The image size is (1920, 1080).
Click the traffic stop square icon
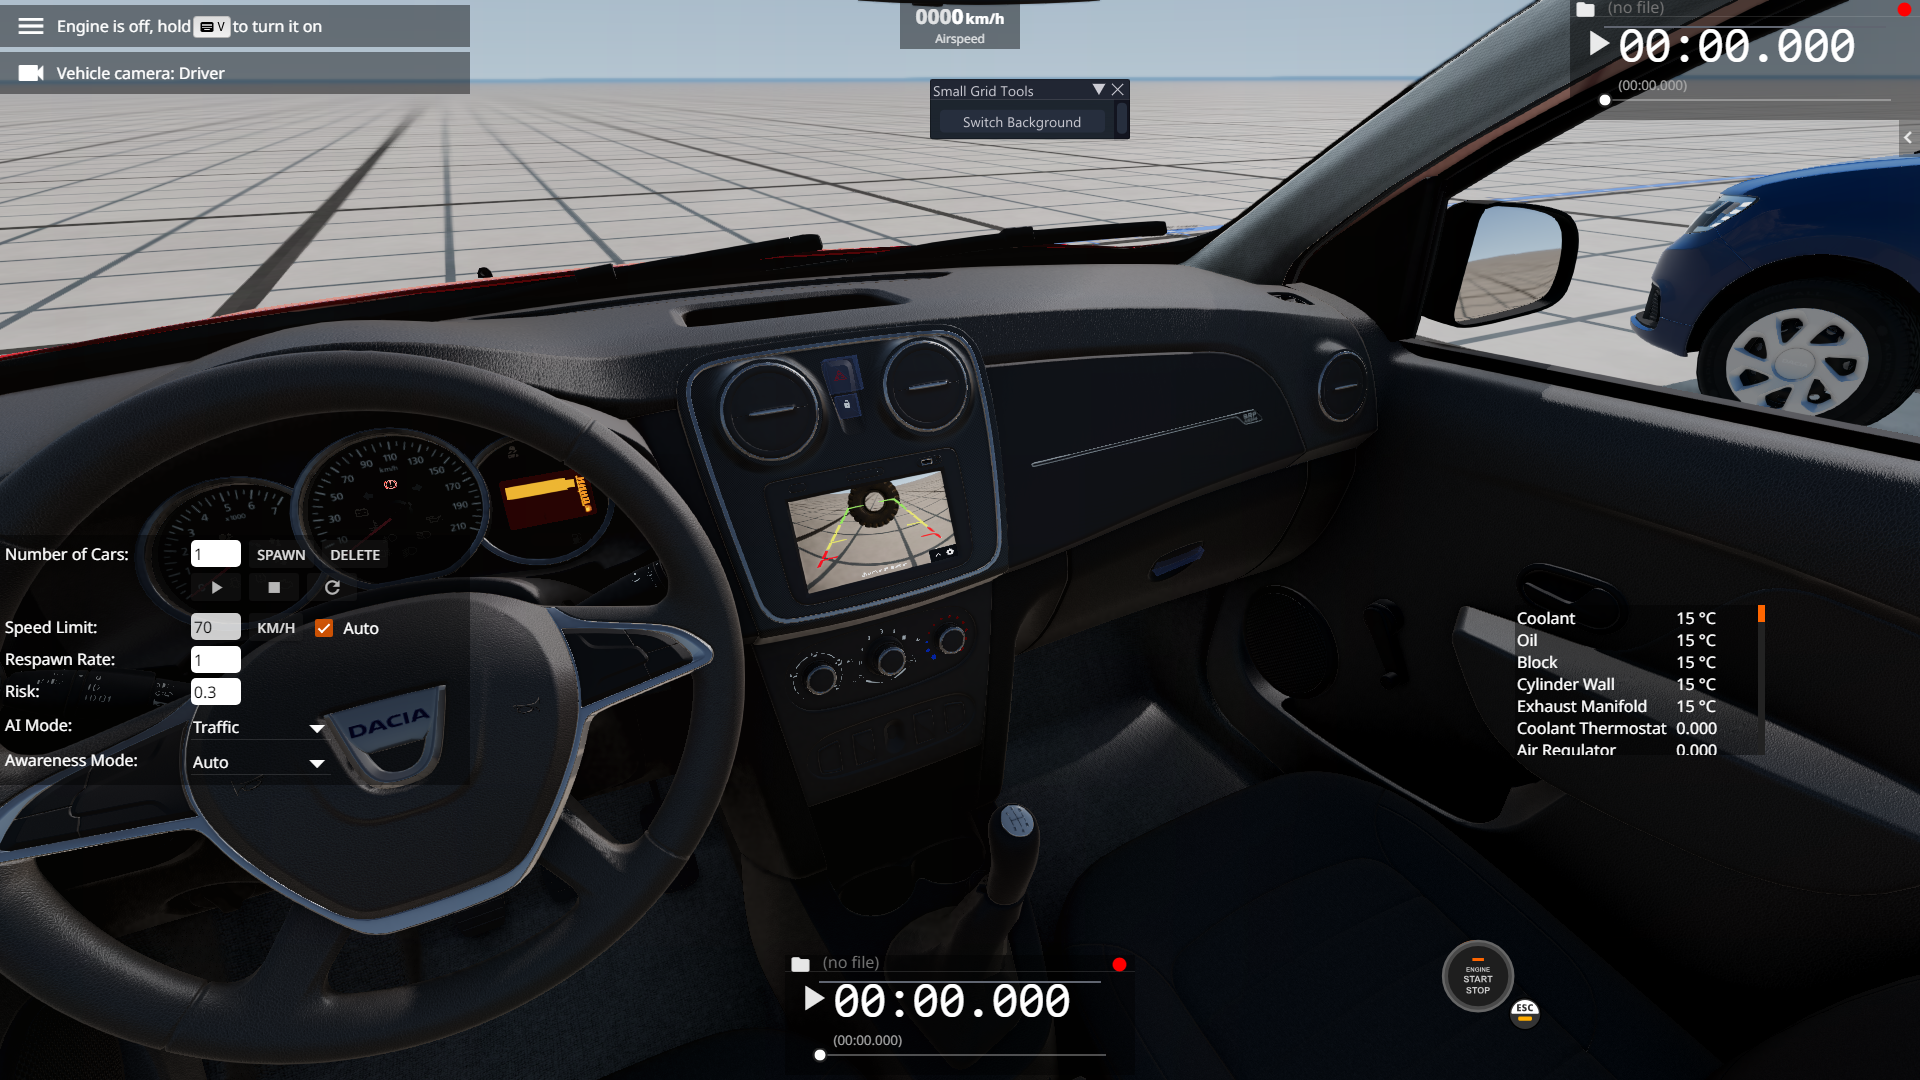tap(274, 588)
